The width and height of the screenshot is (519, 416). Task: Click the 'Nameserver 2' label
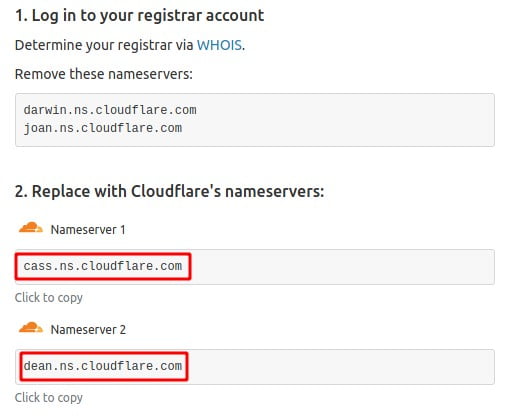(88, 330)
